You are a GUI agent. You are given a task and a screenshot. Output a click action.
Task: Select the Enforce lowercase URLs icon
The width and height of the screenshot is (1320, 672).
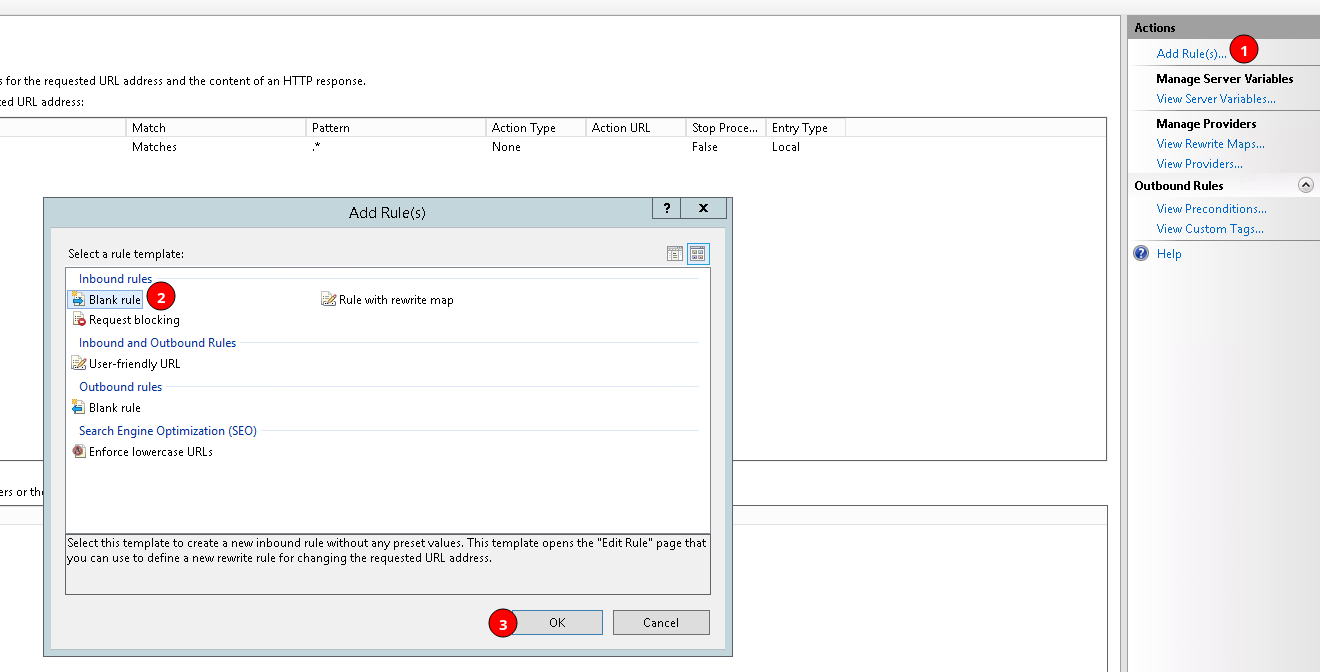point(79,451)
